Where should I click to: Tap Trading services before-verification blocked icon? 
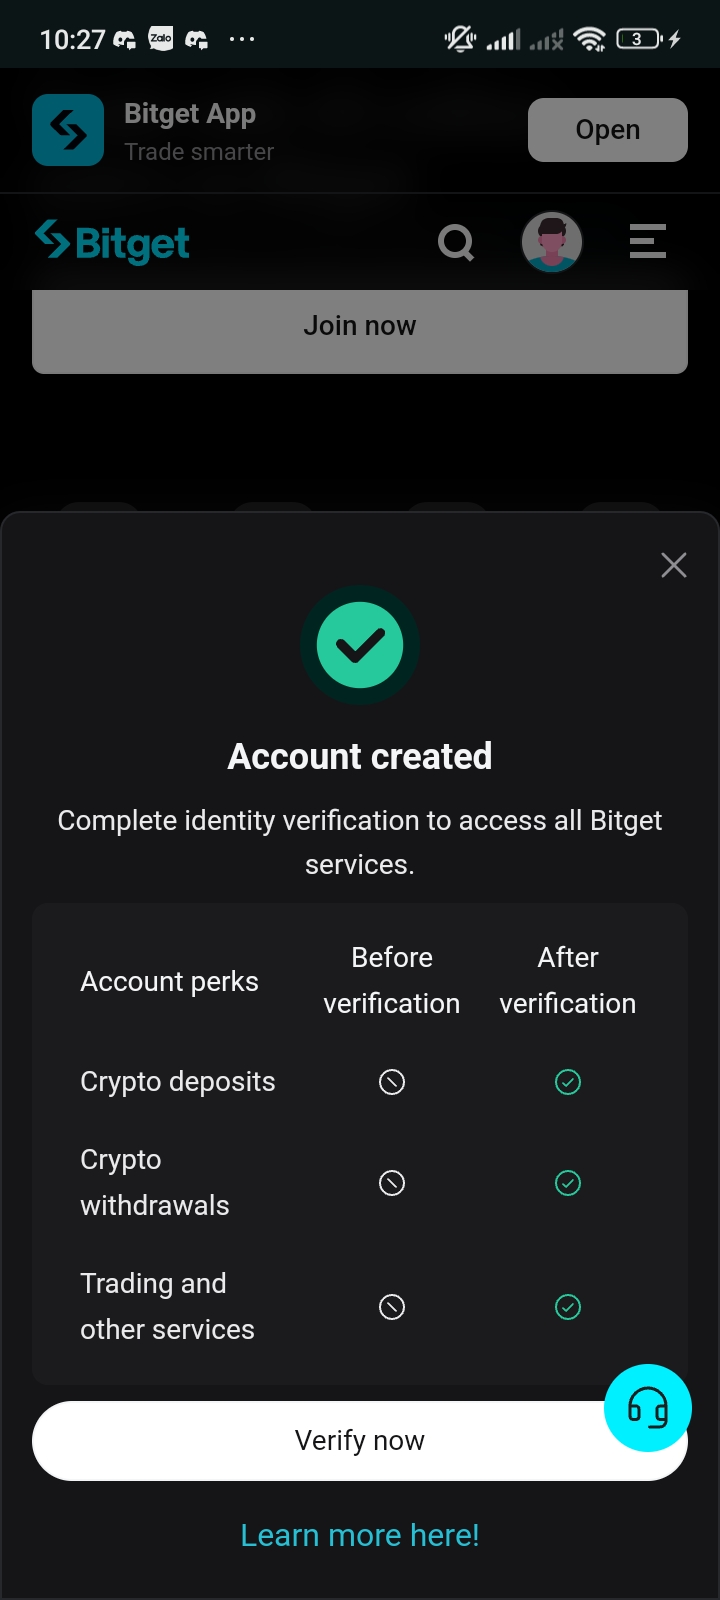point(392,1307)
